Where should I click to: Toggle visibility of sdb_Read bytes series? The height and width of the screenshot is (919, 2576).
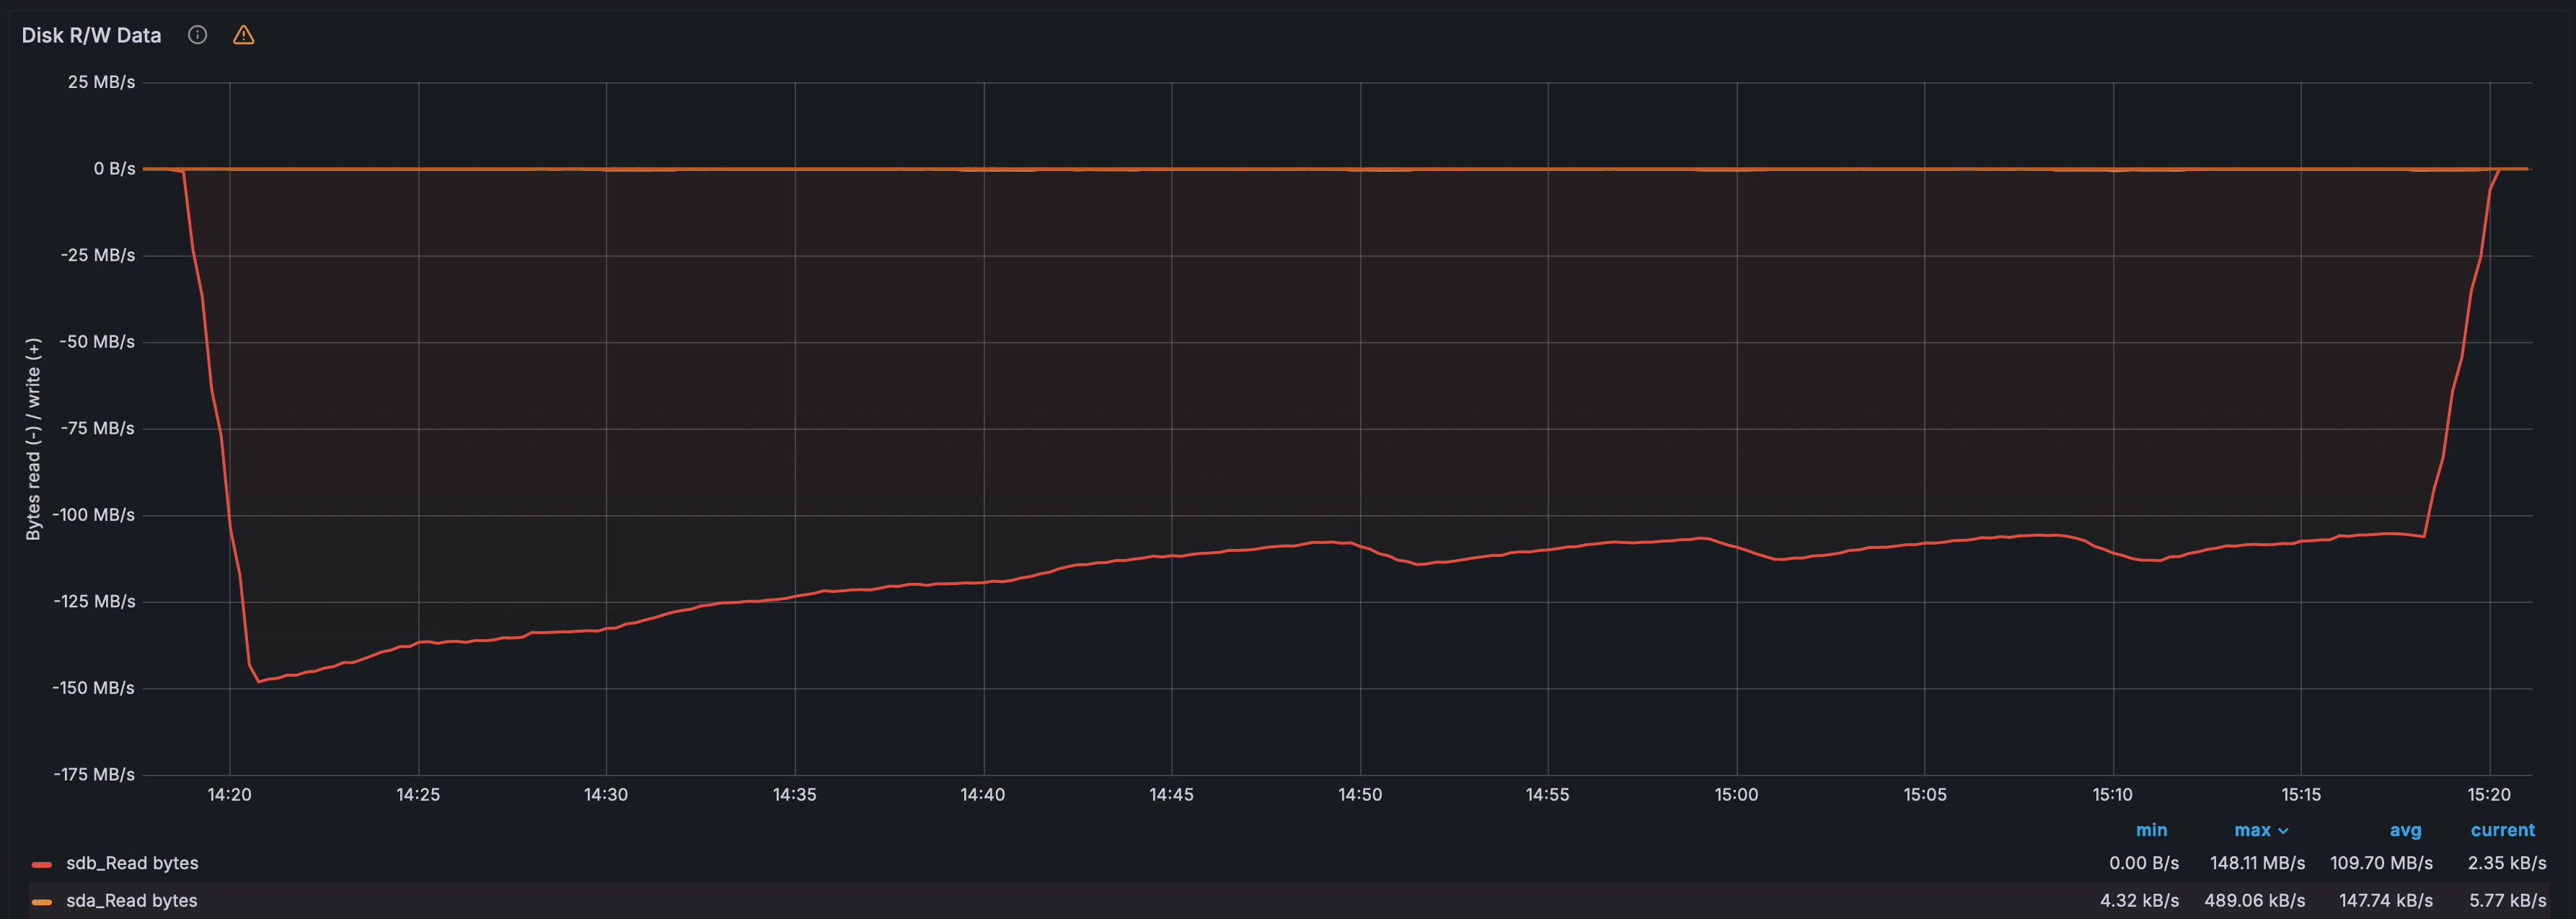click(132, 863)
